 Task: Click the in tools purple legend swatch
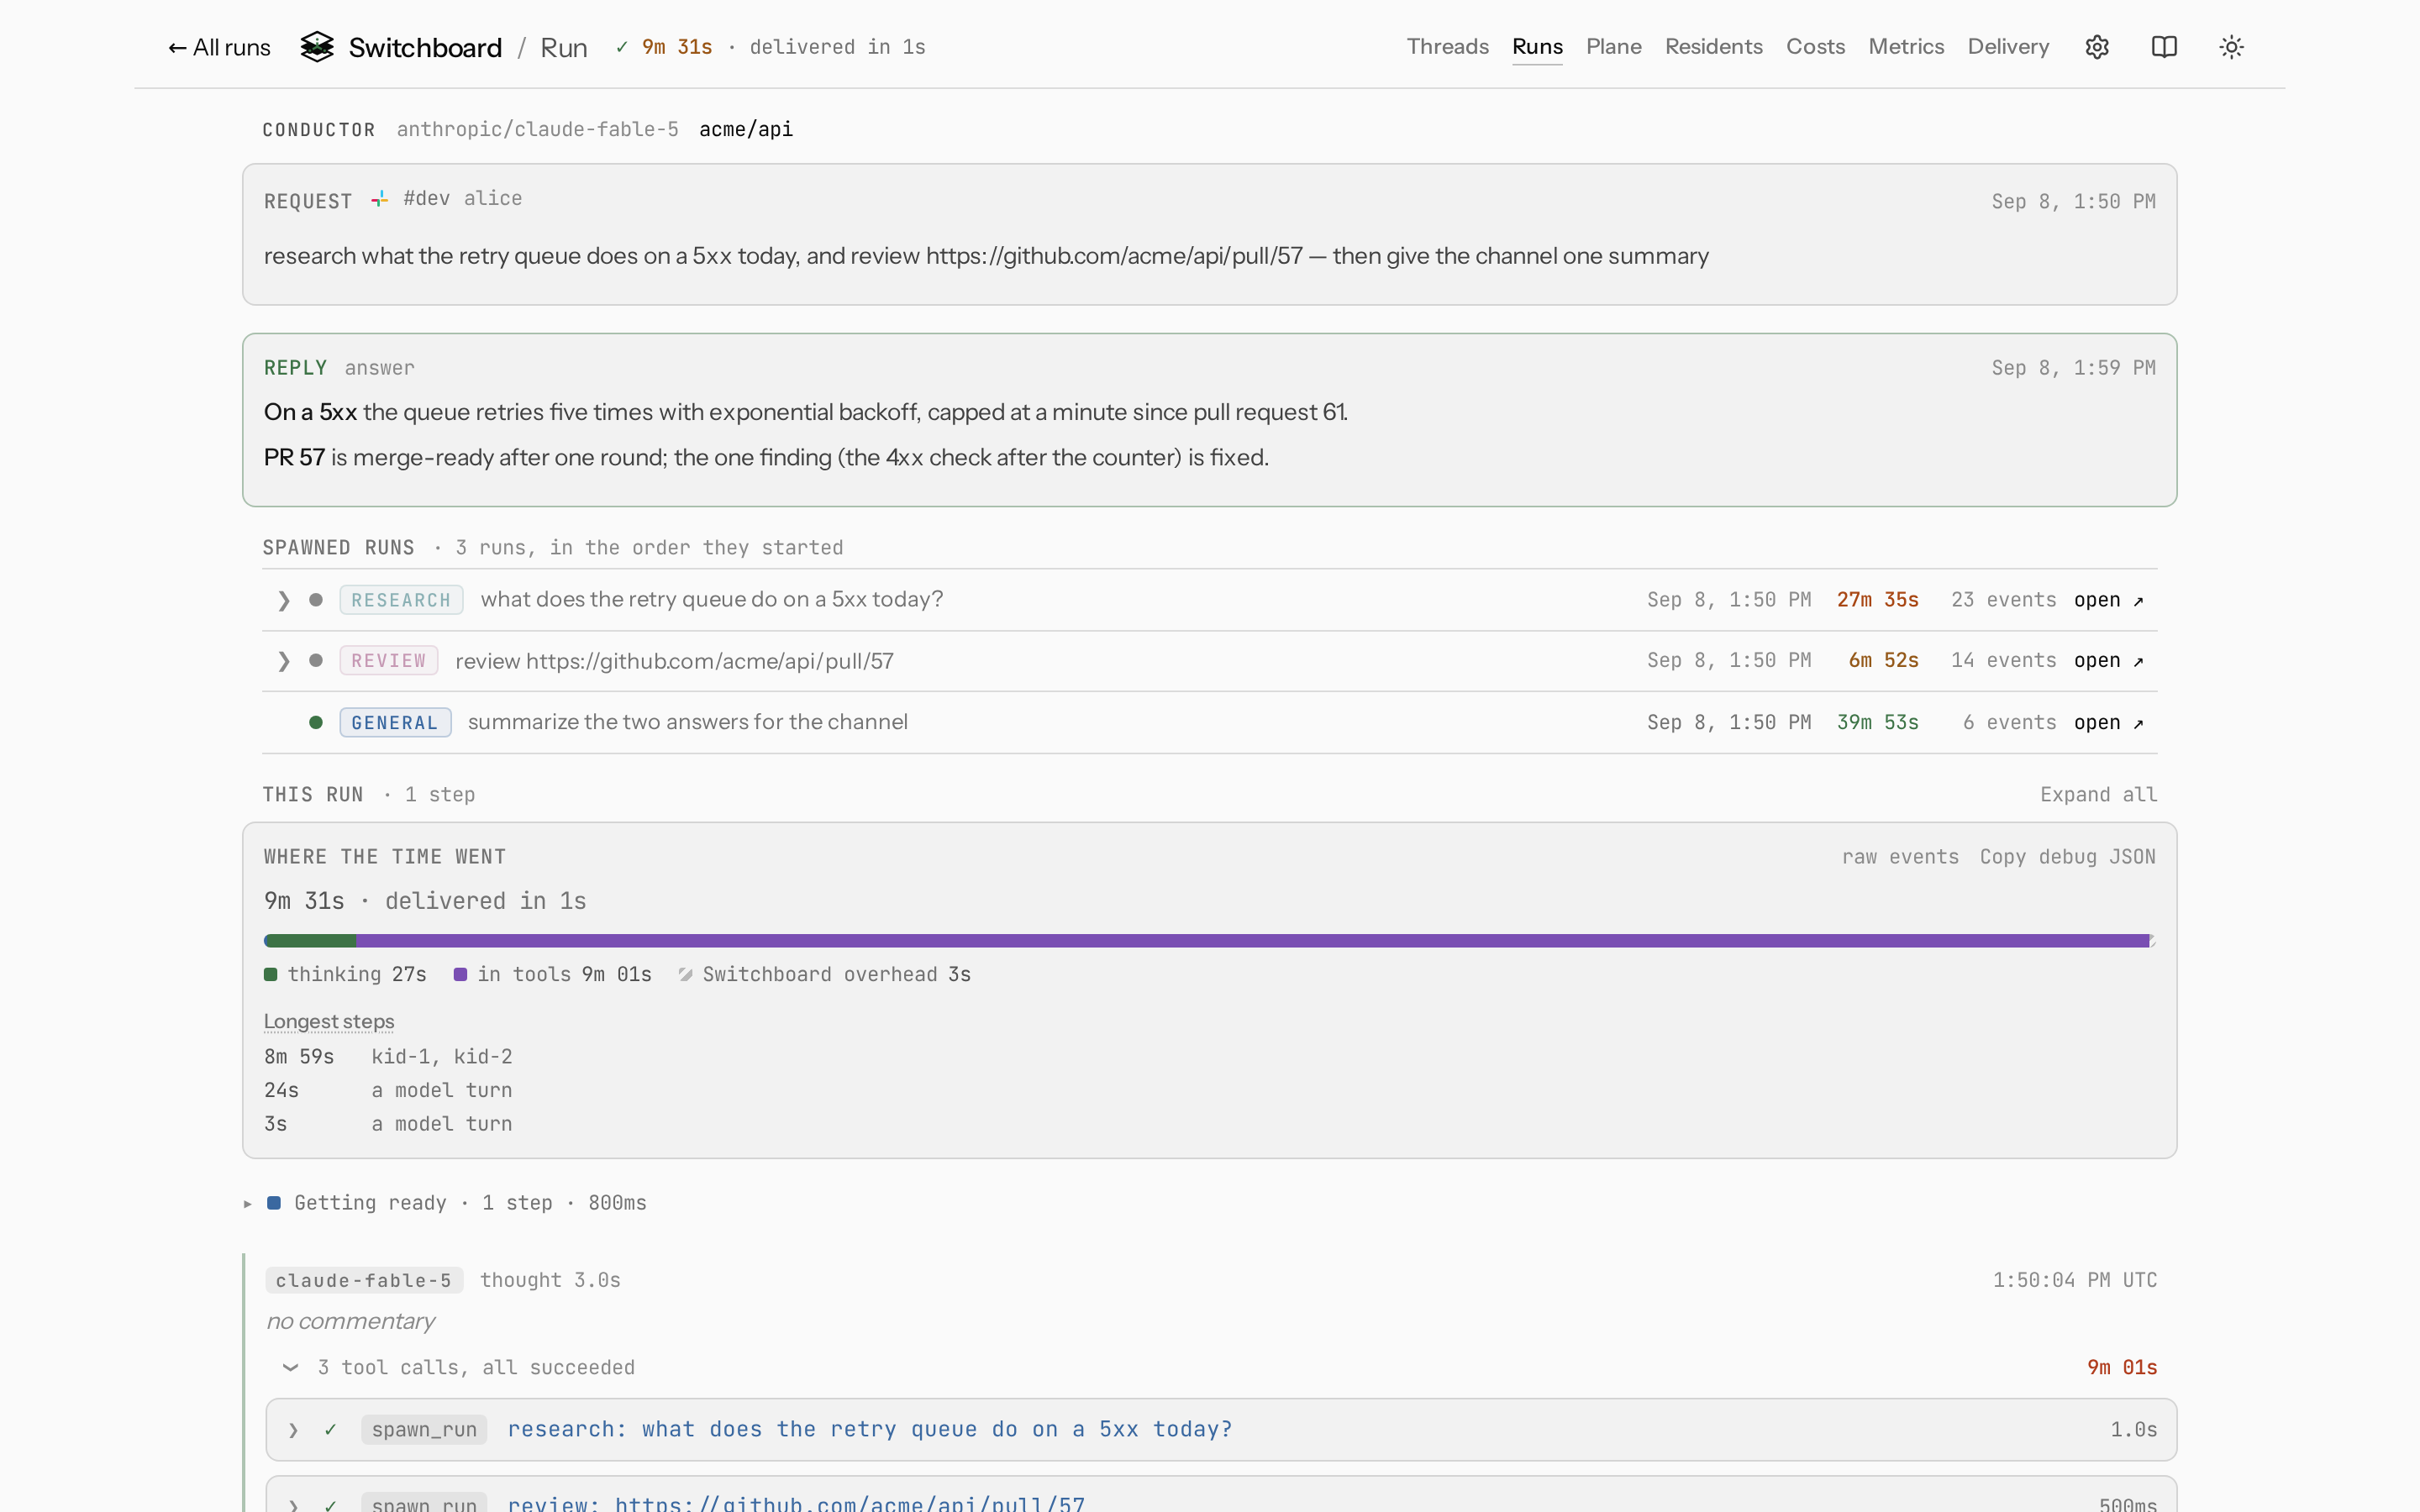[x=460, y=975]
